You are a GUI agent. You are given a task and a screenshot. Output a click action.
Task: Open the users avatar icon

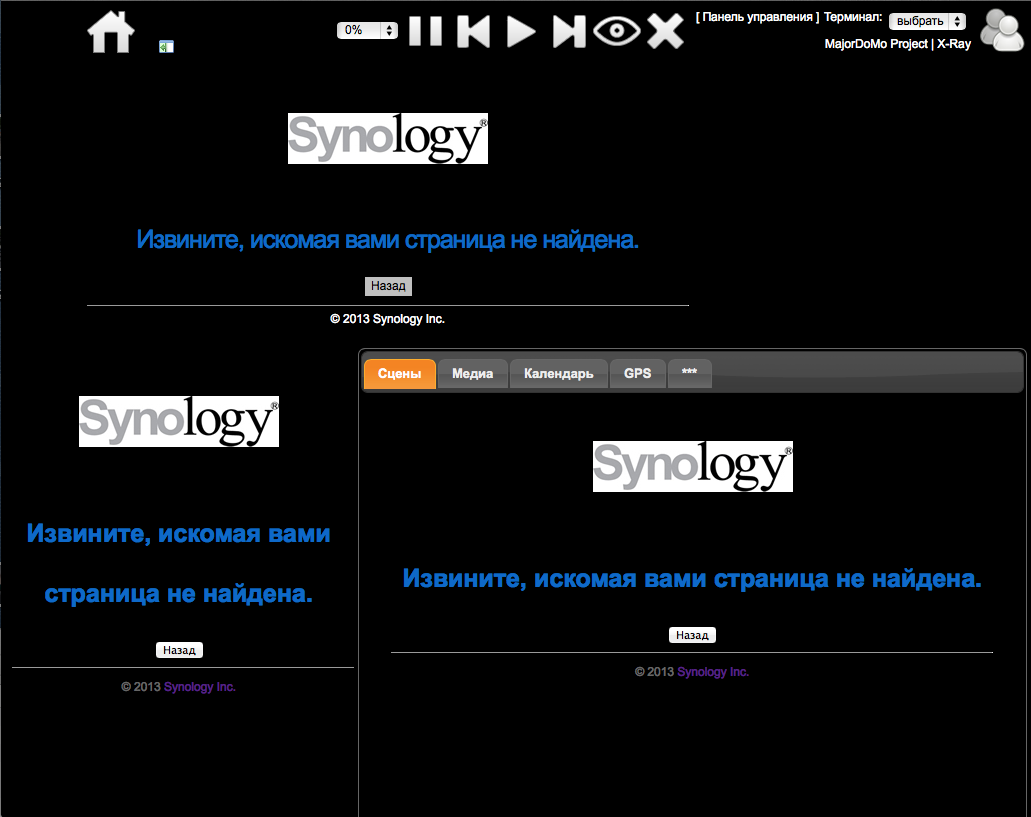point(1001,30)
